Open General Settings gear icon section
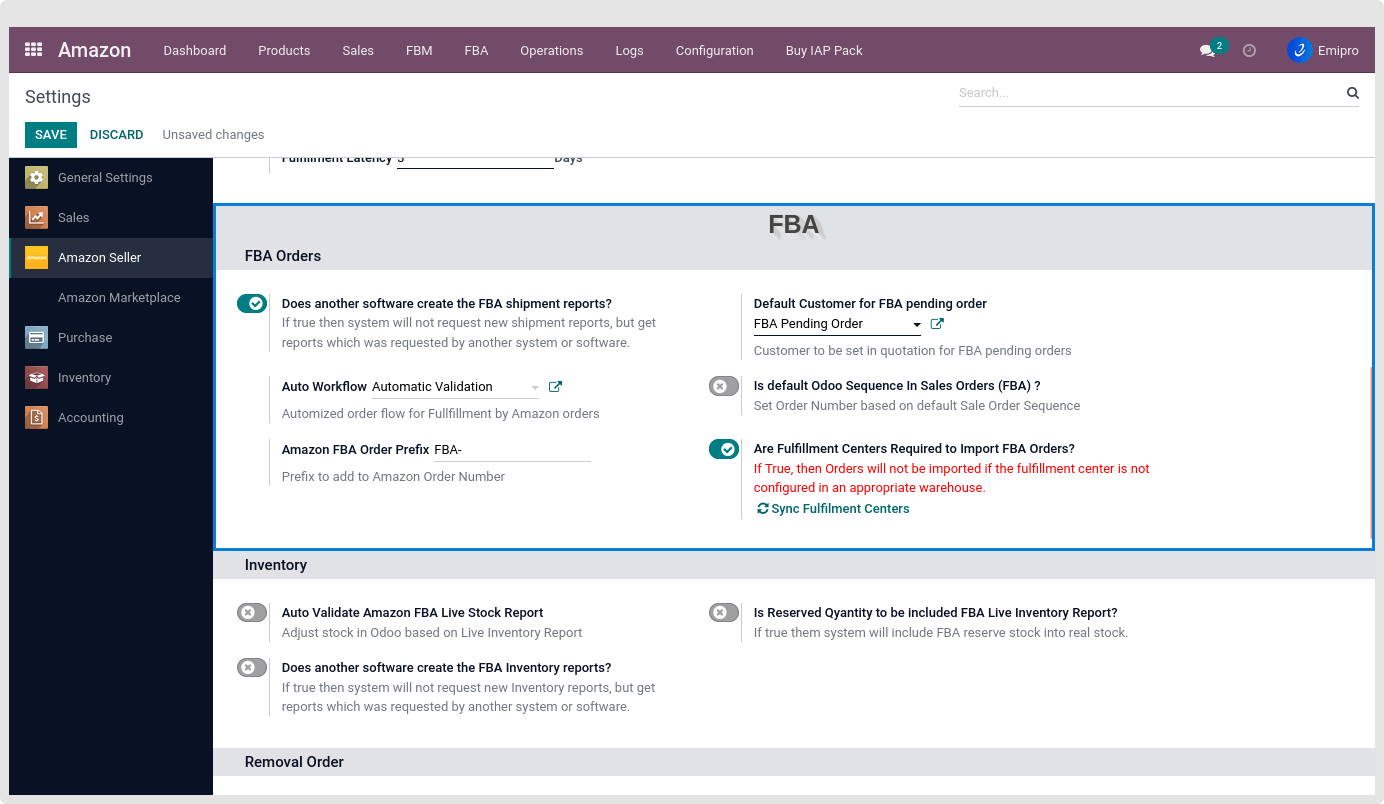 tap(37, 178)
